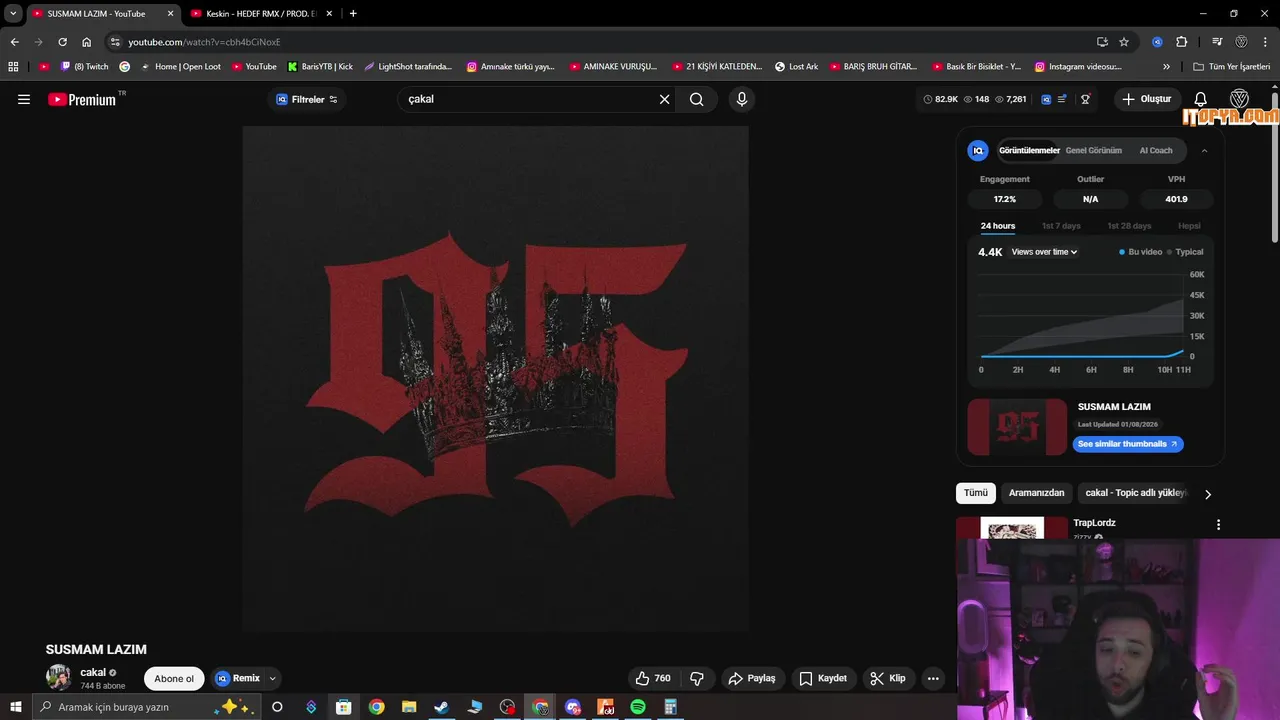This screenshot has height=720, width=1280.
Task: Switch to AI Coach tab
Action: (x=1156, y=150)
